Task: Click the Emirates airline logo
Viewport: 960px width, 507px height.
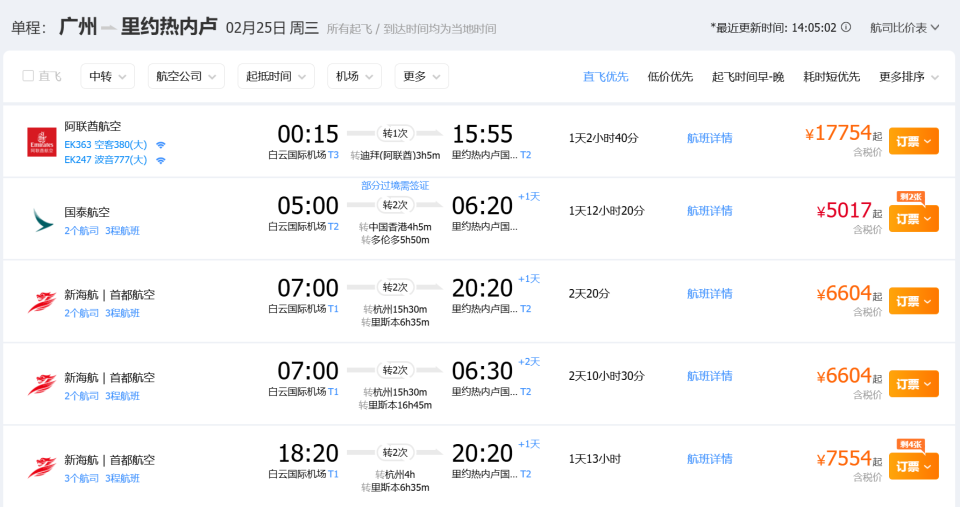Action: [x=42, y=142]
